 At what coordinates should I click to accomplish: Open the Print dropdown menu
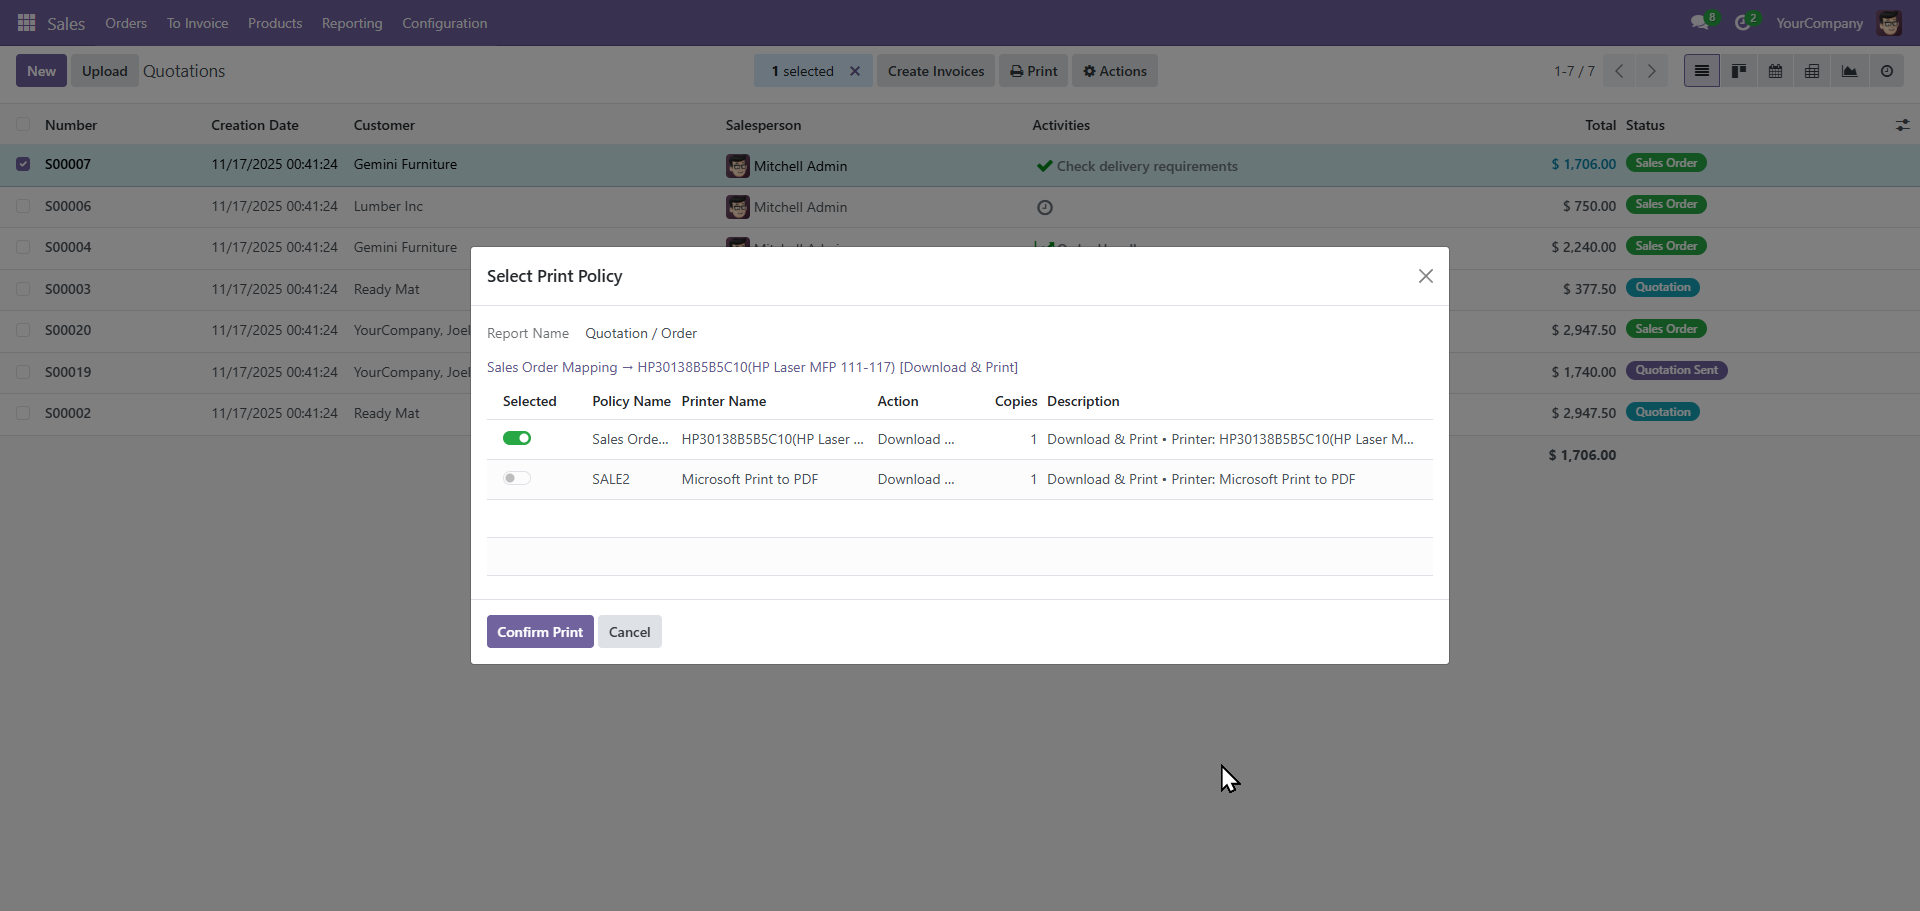1034,71
